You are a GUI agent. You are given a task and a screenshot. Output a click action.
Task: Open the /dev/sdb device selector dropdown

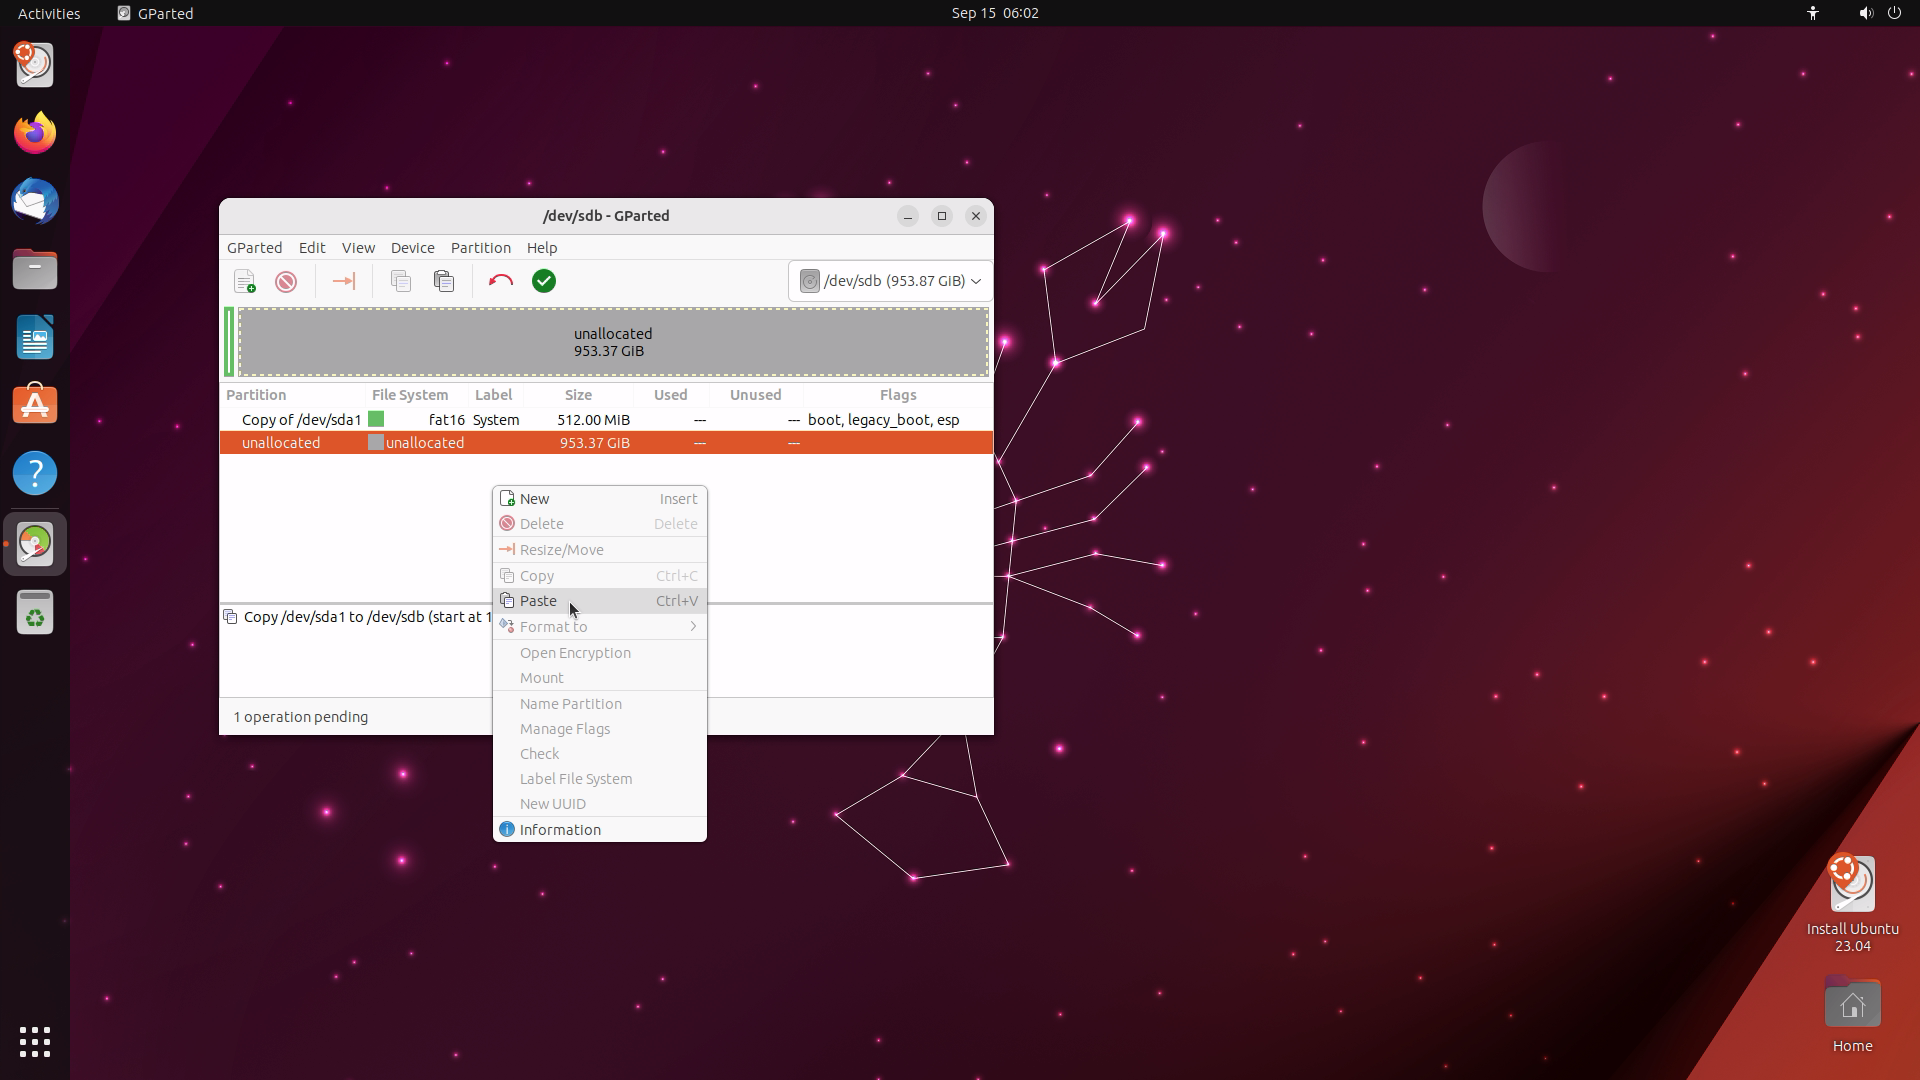890,281
